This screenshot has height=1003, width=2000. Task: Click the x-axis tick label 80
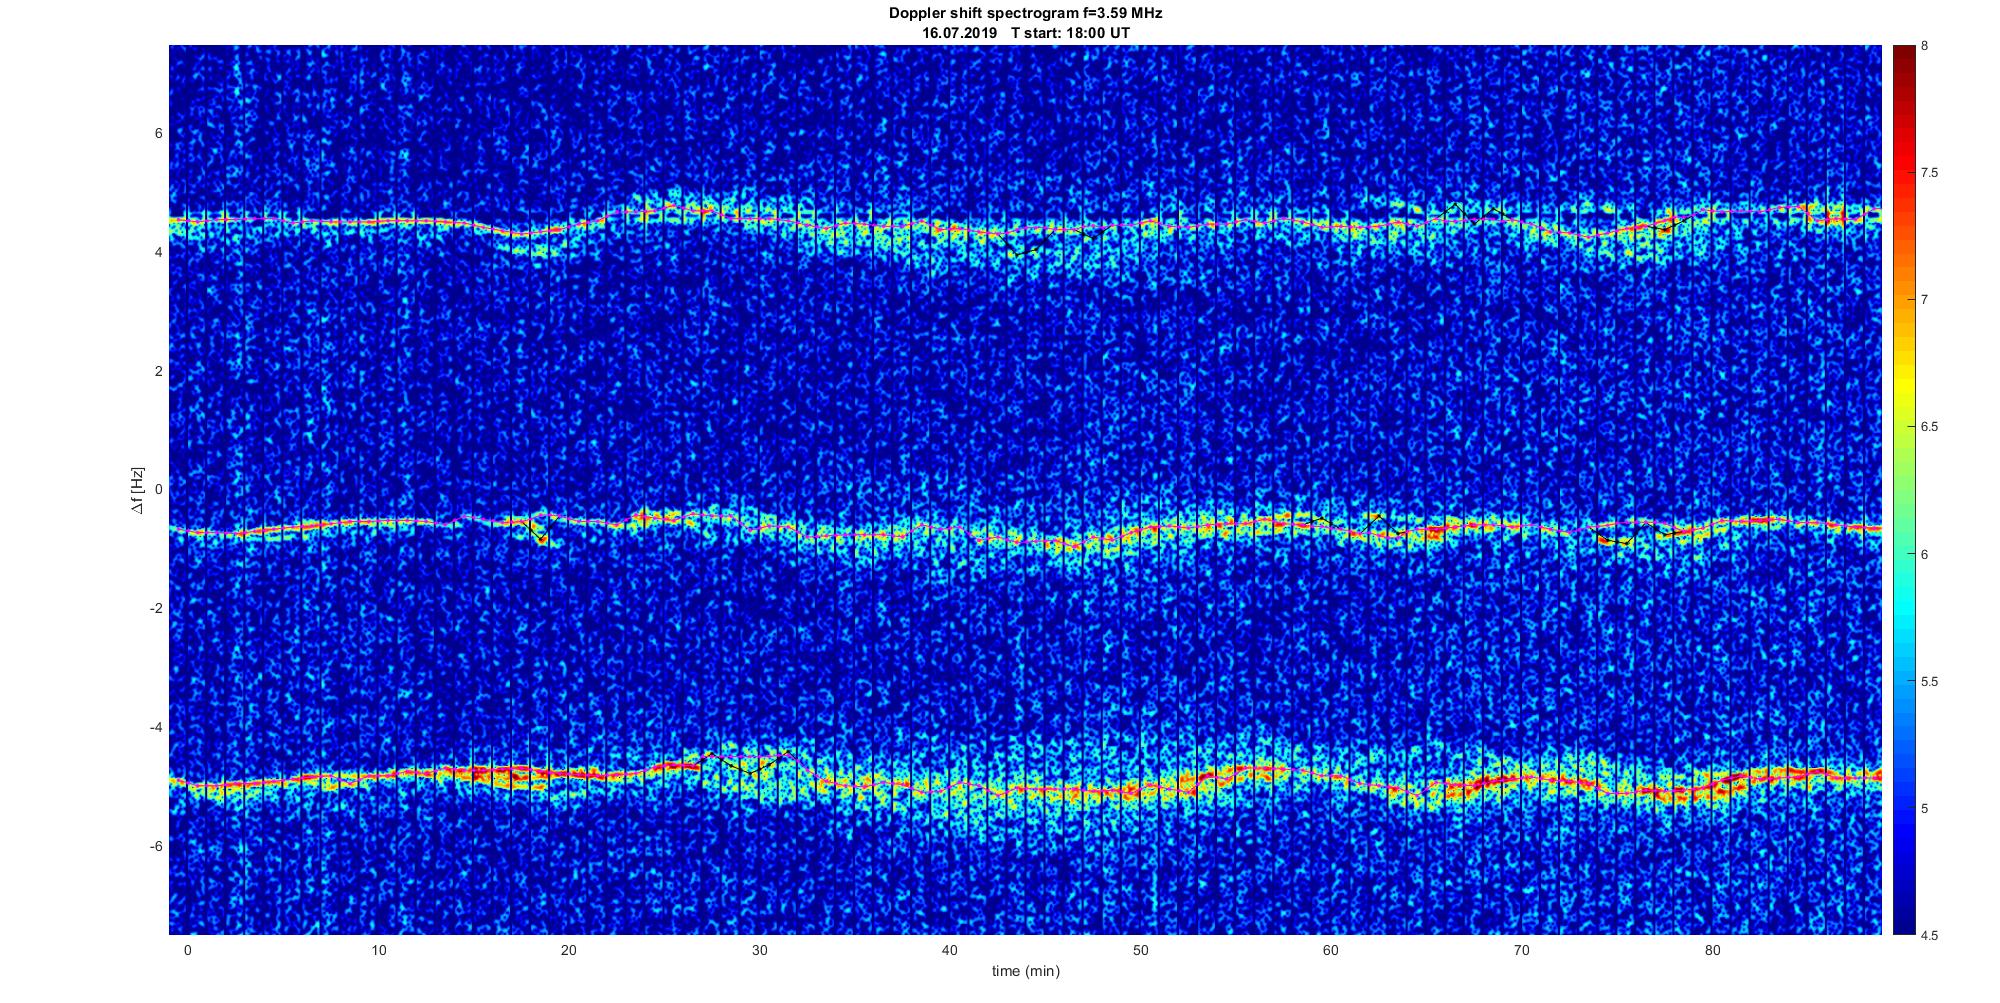point(1713,950)
